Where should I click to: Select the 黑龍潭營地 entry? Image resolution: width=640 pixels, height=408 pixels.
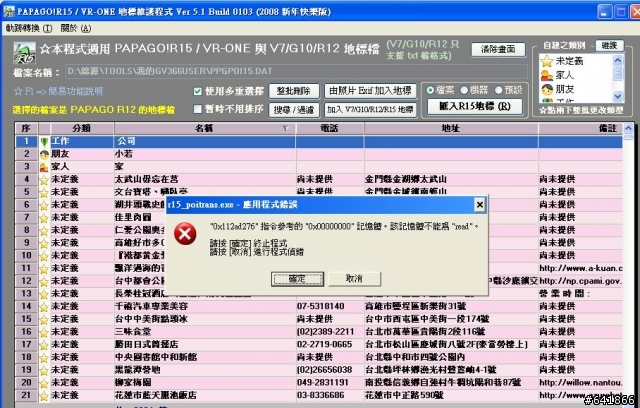click(x=138, y=370)
